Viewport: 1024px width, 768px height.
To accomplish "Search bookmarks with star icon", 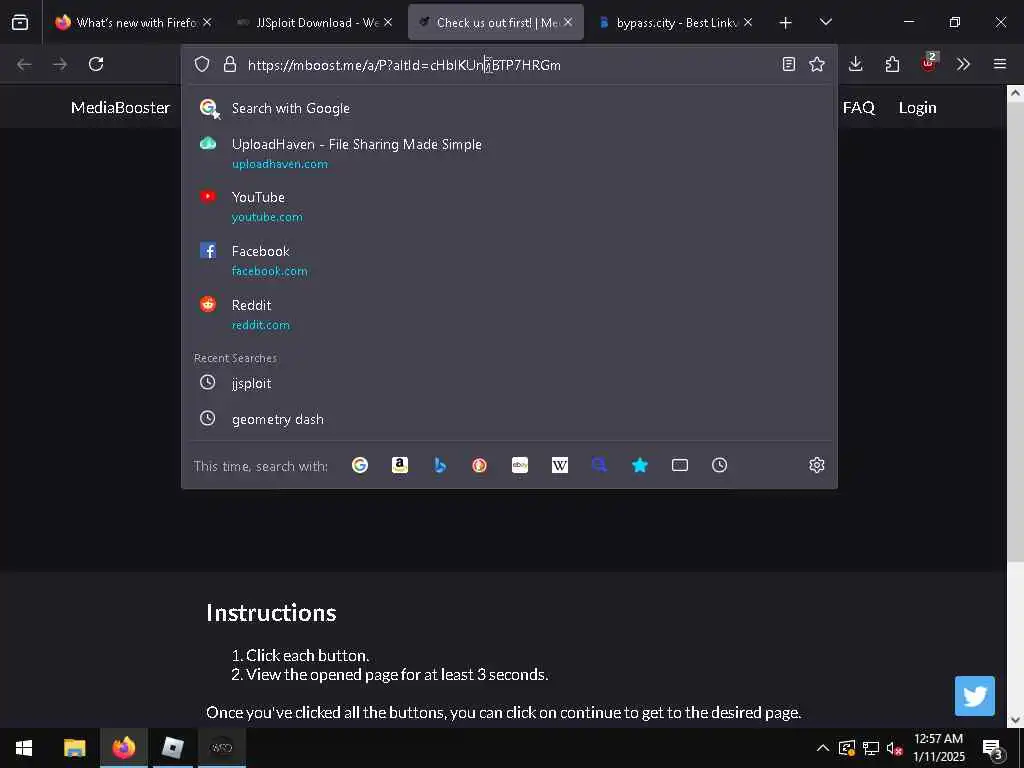I will (640, 465).
